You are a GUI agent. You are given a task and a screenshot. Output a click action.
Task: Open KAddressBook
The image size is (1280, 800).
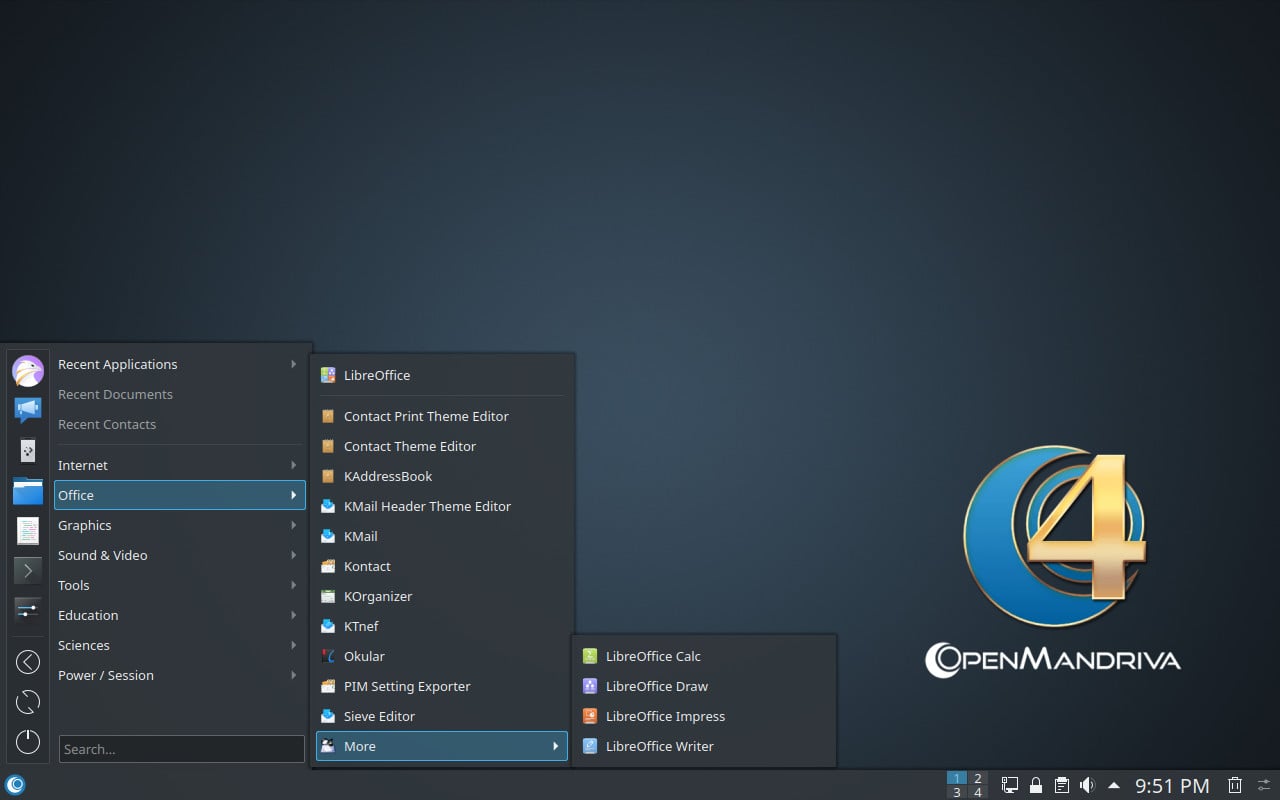[x=388, y=476]
